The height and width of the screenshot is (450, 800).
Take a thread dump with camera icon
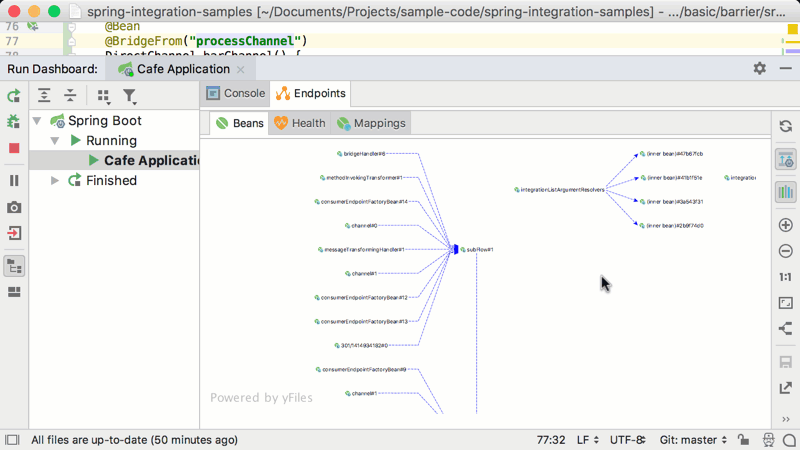[14, 207]
